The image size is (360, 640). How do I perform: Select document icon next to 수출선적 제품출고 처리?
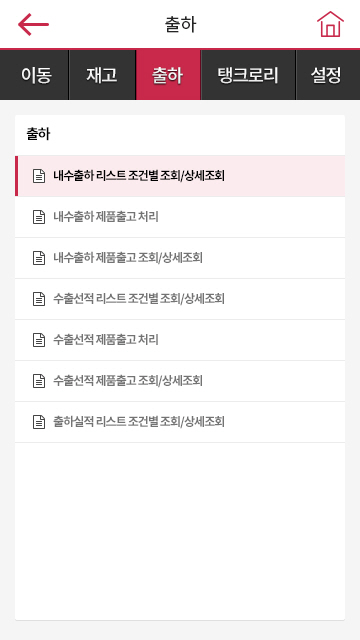(39, 340)
